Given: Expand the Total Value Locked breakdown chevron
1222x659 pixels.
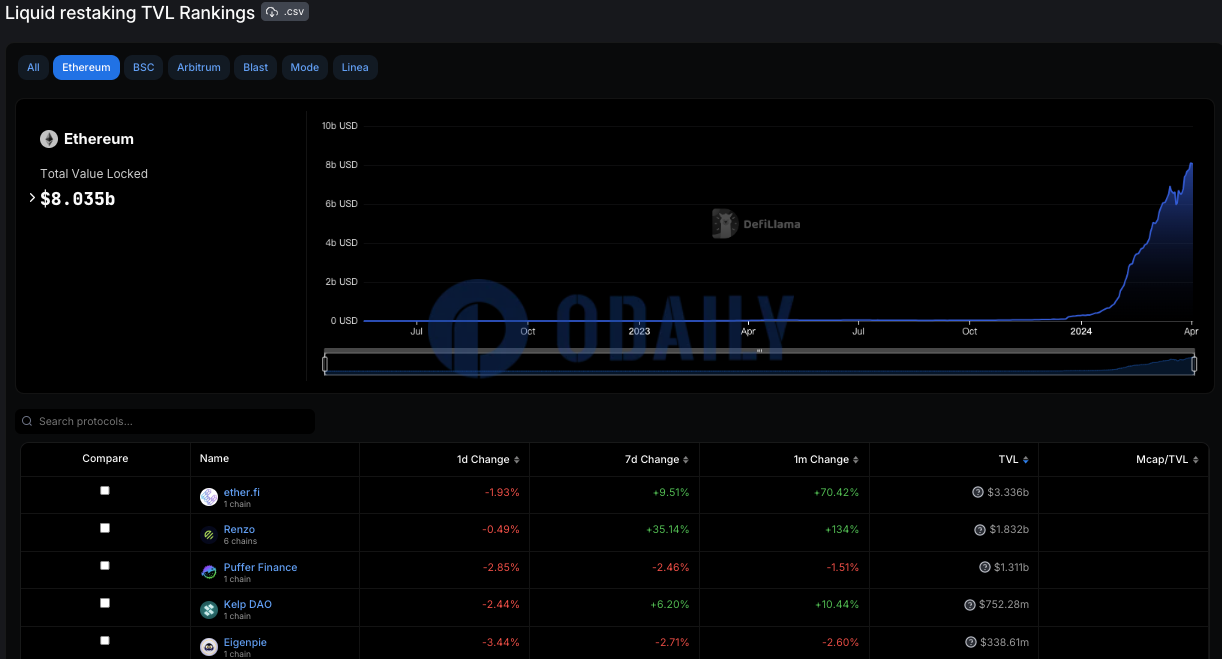Looking at the screenshot, I should pos(32,197).
